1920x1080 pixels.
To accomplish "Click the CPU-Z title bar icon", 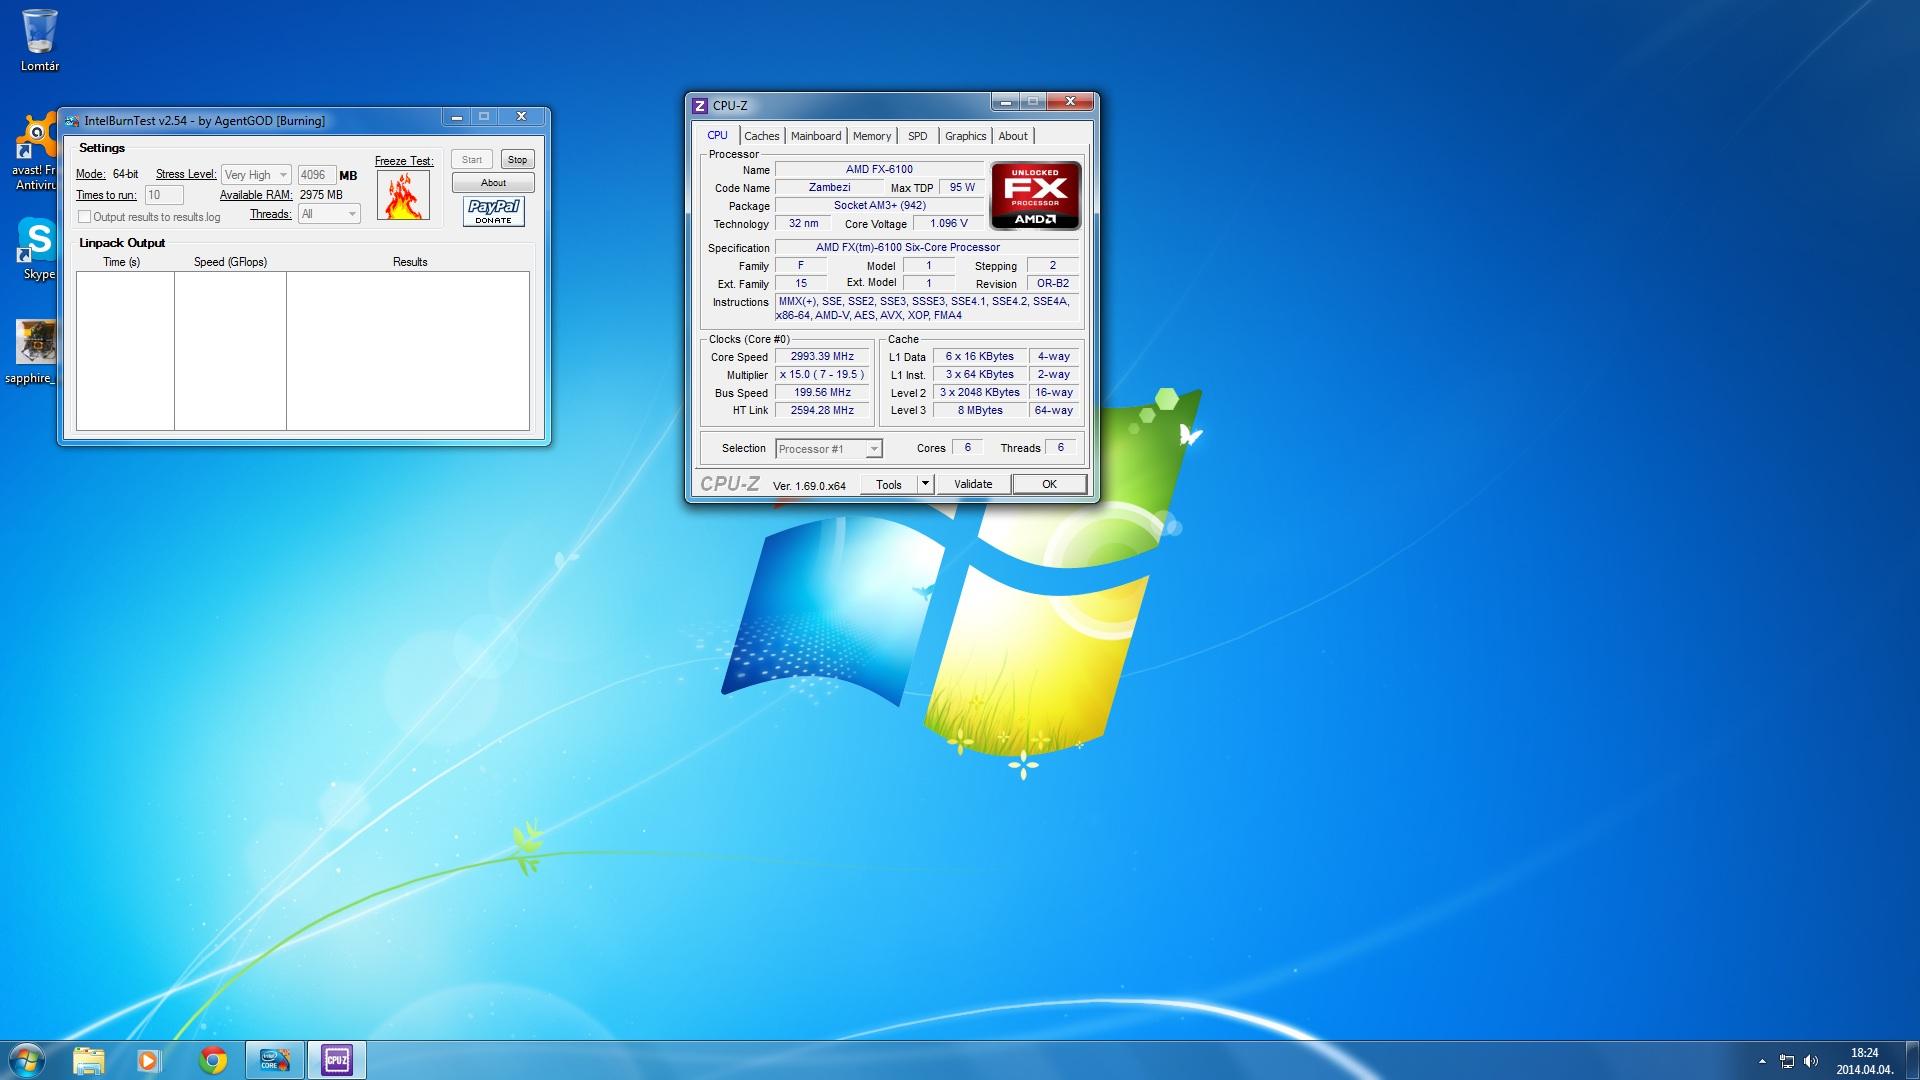I will coord(700,105).
